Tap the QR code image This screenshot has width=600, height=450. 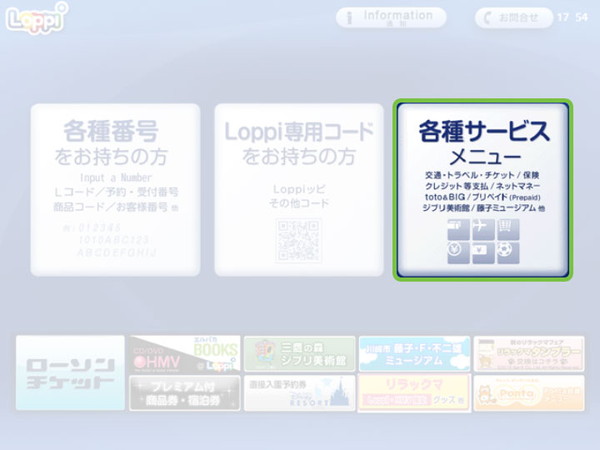(x=299, y=241)
